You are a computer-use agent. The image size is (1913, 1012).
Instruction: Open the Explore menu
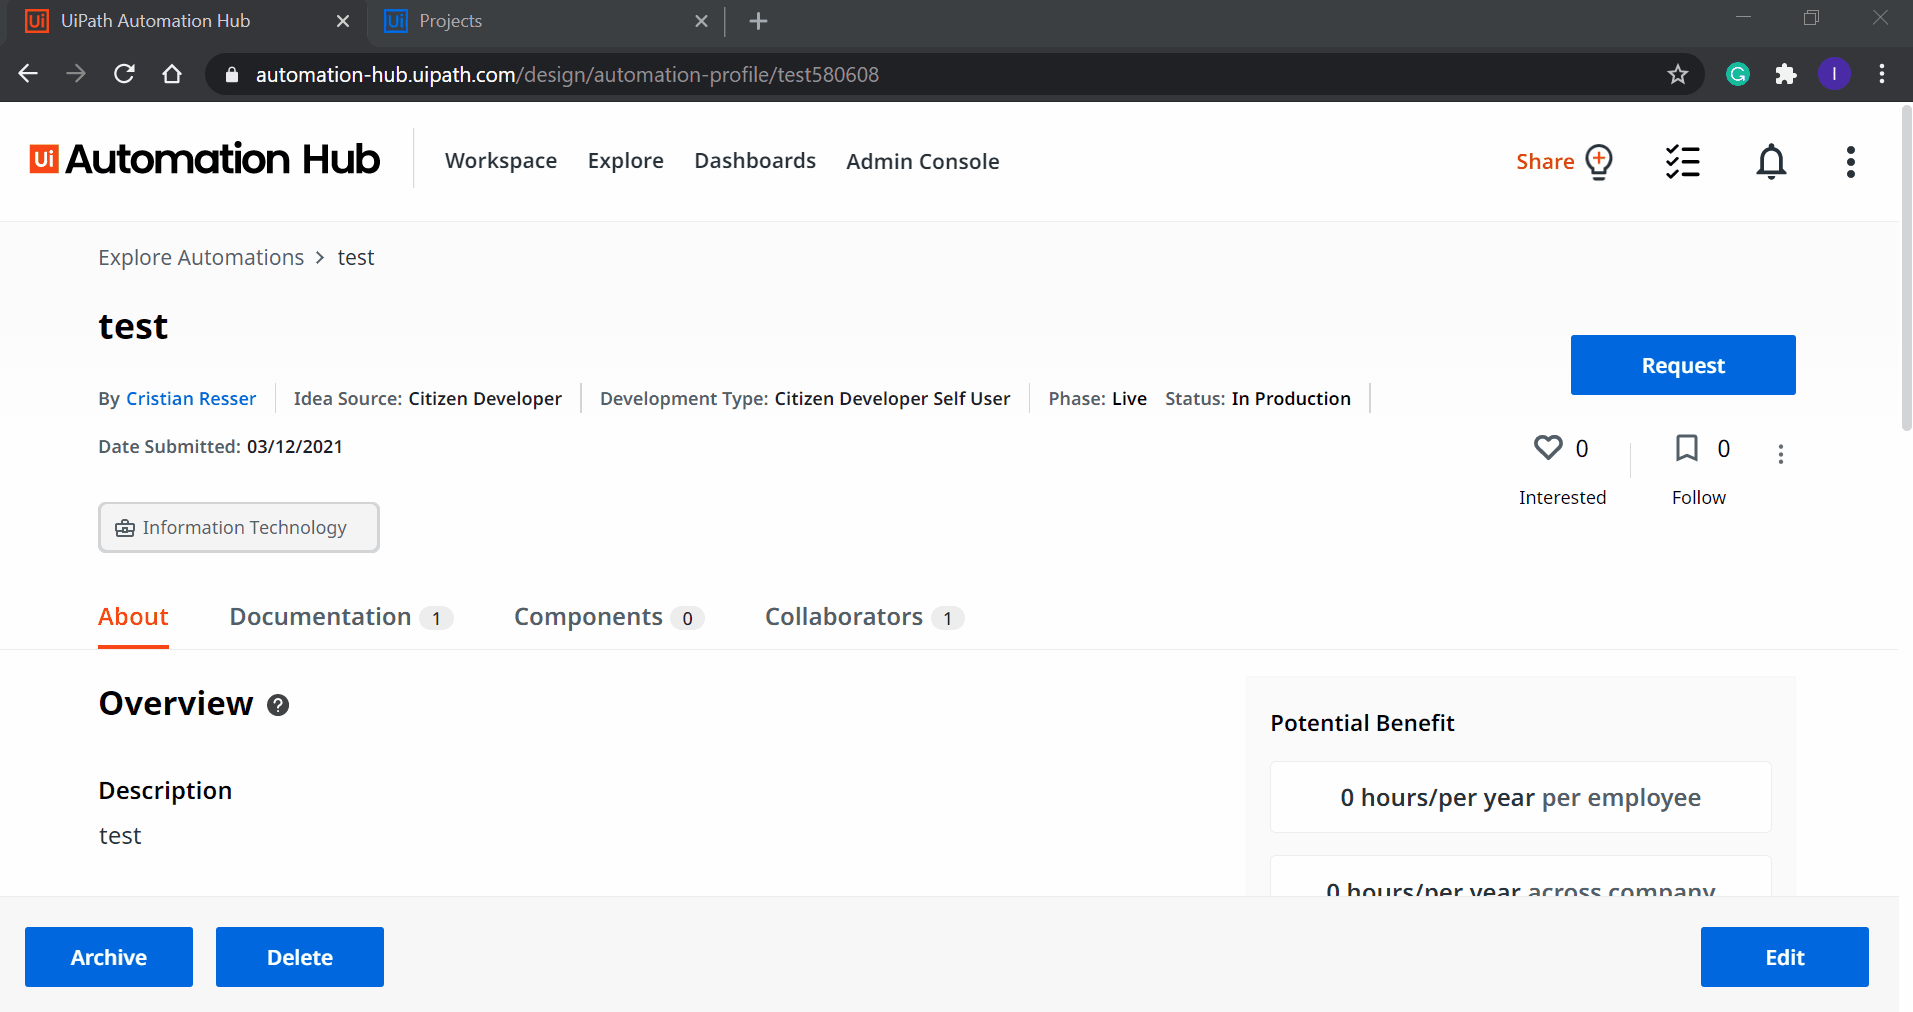pyautogui.click(x=626, y=161)
